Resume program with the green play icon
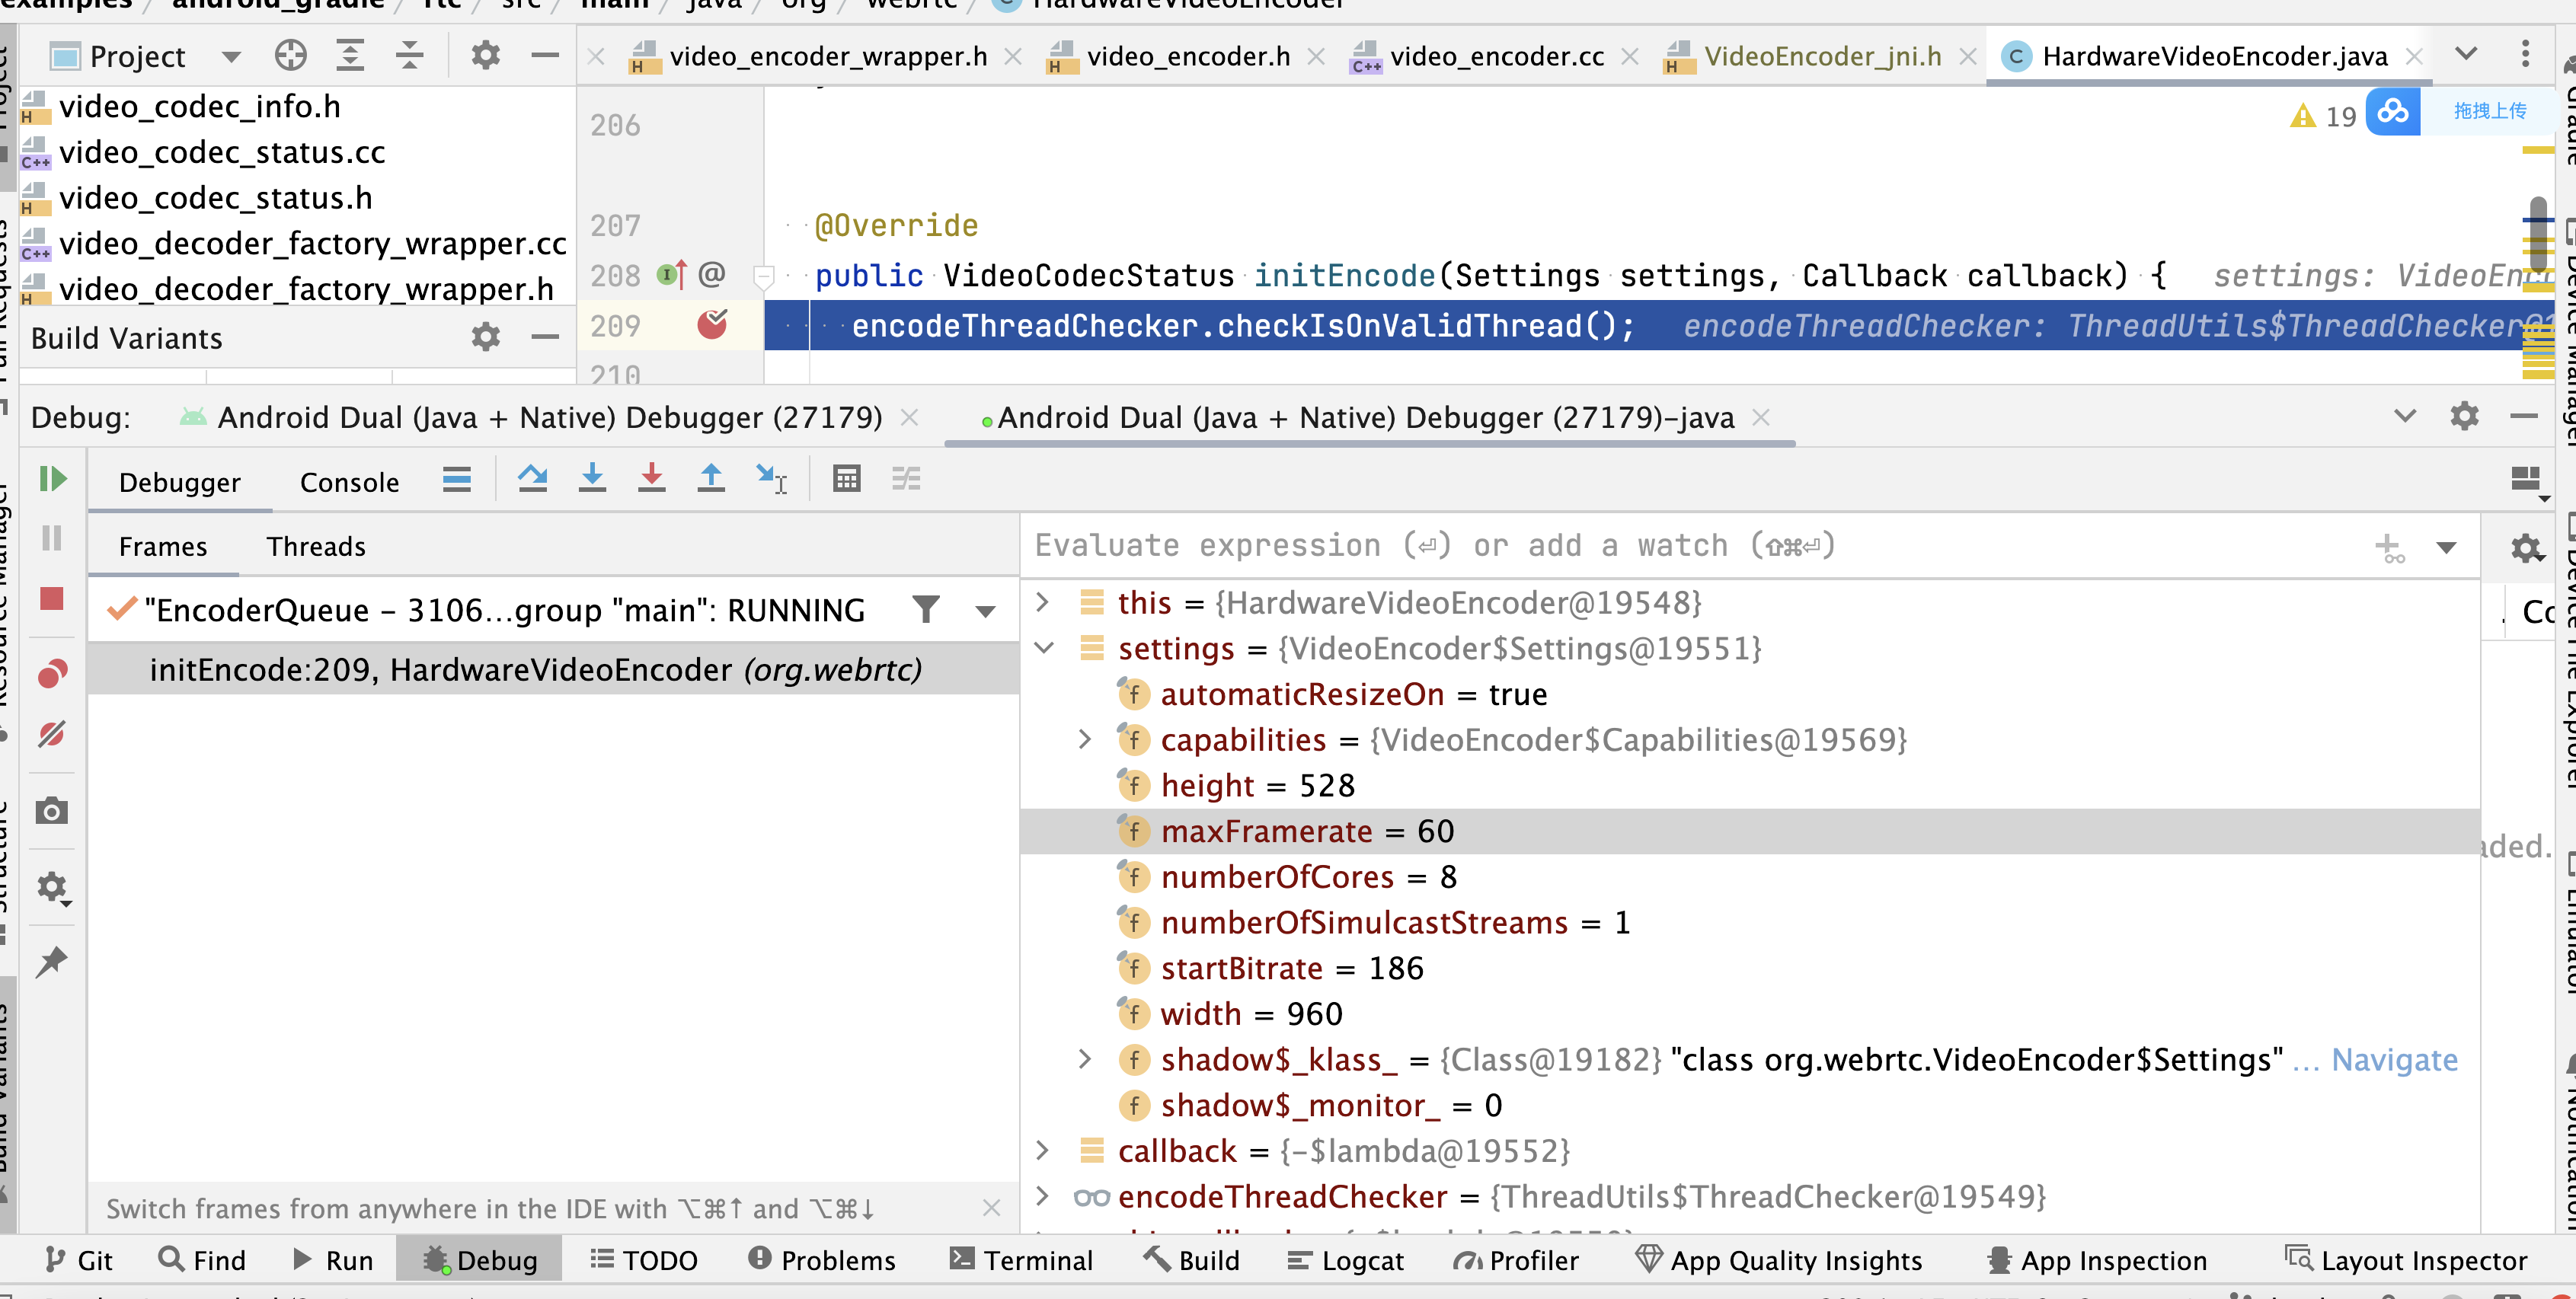This screenshot has width=2576, height=1299. (52, 479)
